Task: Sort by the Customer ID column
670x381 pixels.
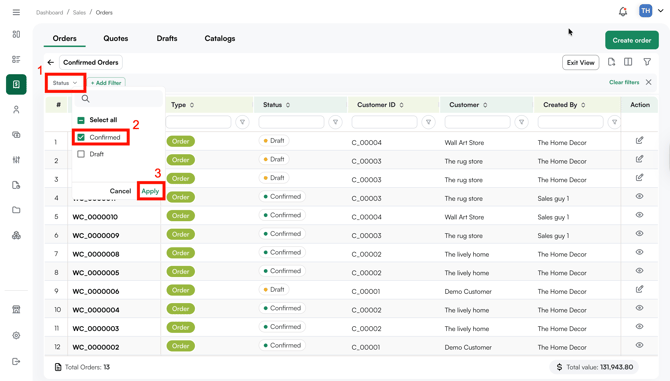Action: (x=401, y=105)
